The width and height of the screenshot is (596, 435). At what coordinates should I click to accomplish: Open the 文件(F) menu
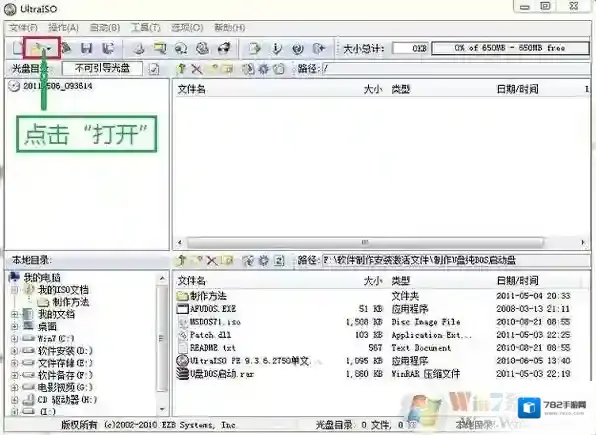tap(23, 28)
